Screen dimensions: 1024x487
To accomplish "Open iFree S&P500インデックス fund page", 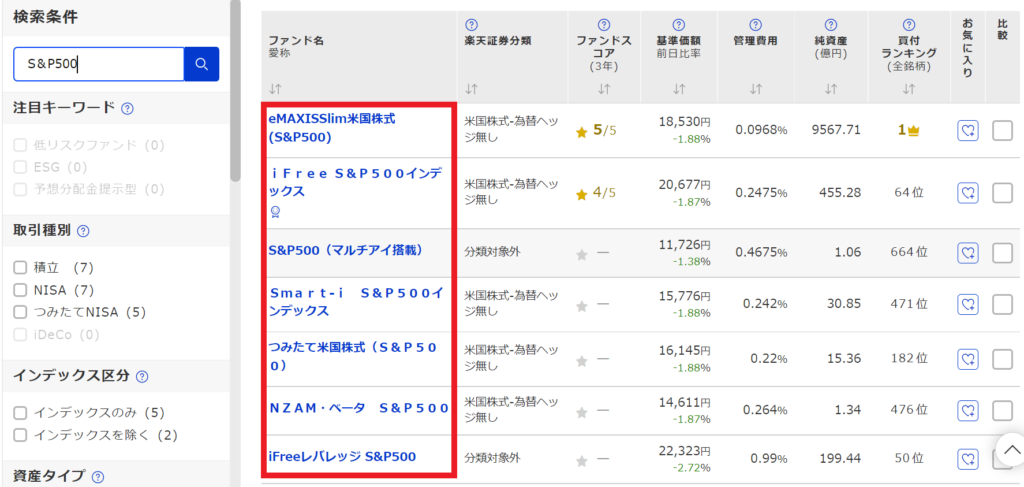I will [357, 182].
